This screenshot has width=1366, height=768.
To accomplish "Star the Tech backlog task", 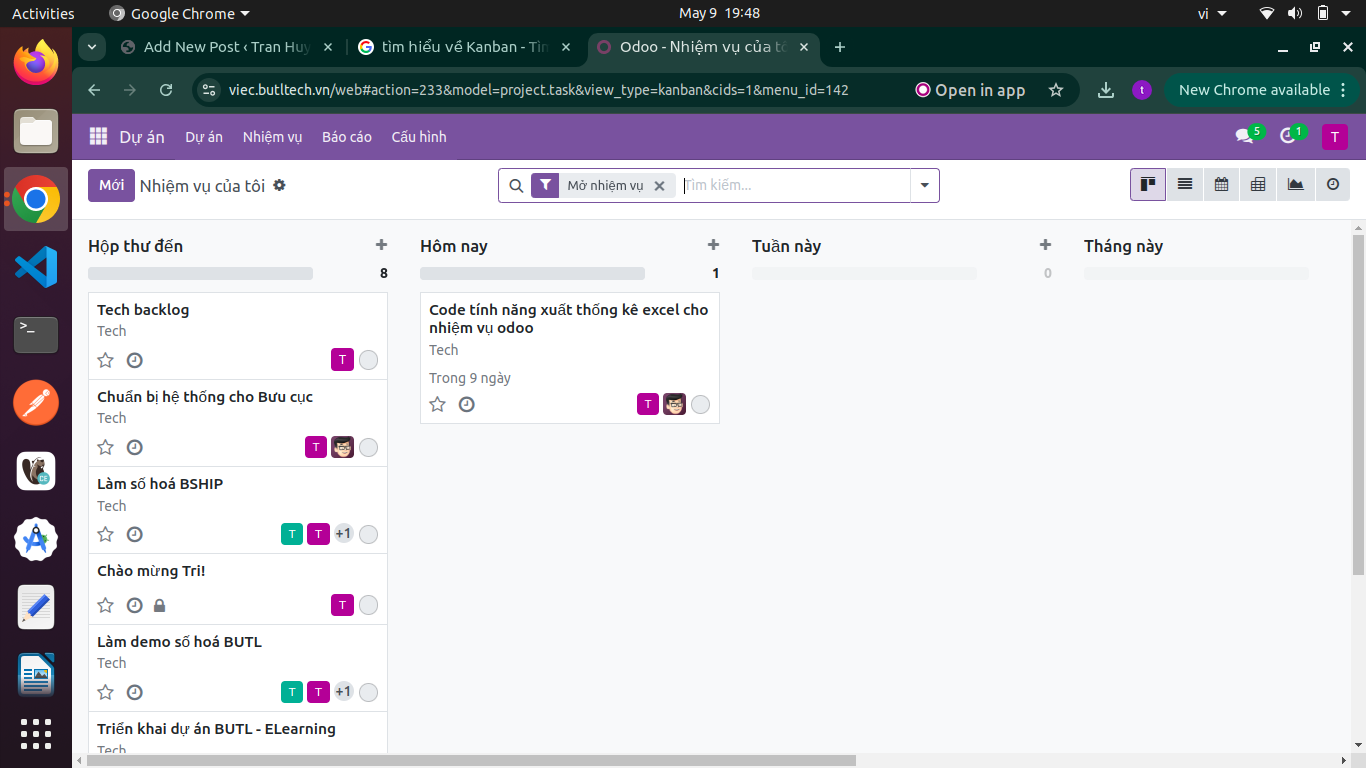I will coord(105,360).
